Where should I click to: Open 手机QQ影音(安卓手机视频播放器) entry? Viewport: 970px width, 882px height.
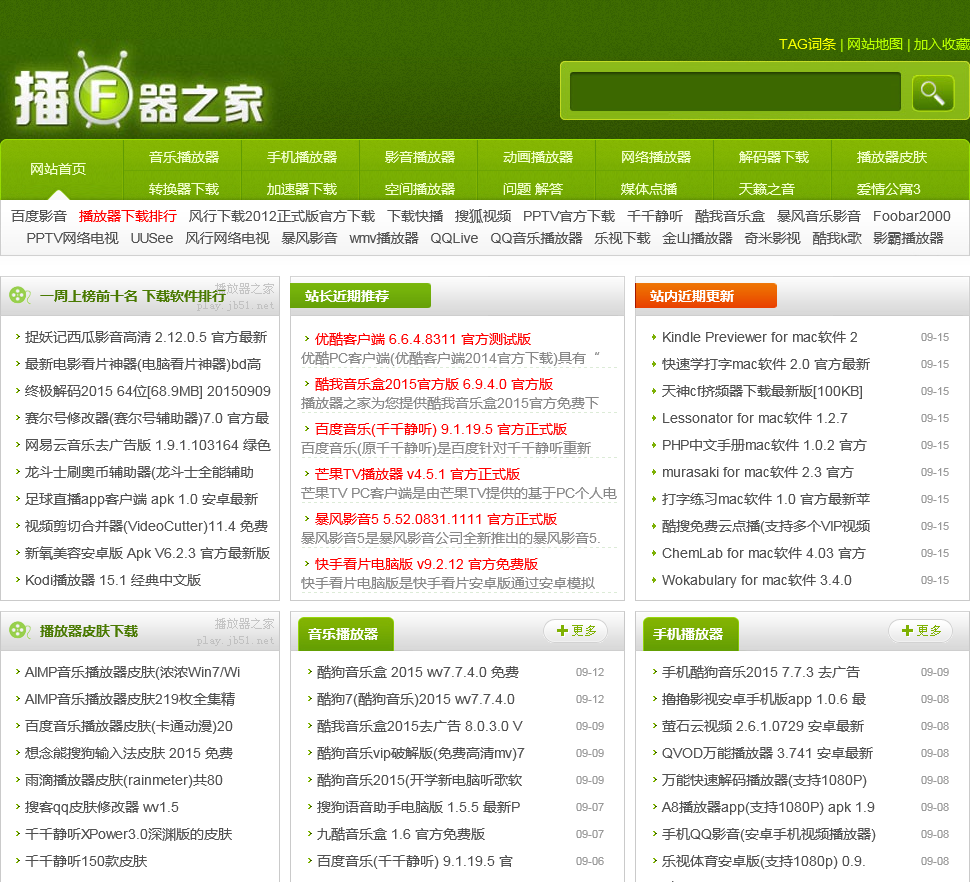click(769, 834)
